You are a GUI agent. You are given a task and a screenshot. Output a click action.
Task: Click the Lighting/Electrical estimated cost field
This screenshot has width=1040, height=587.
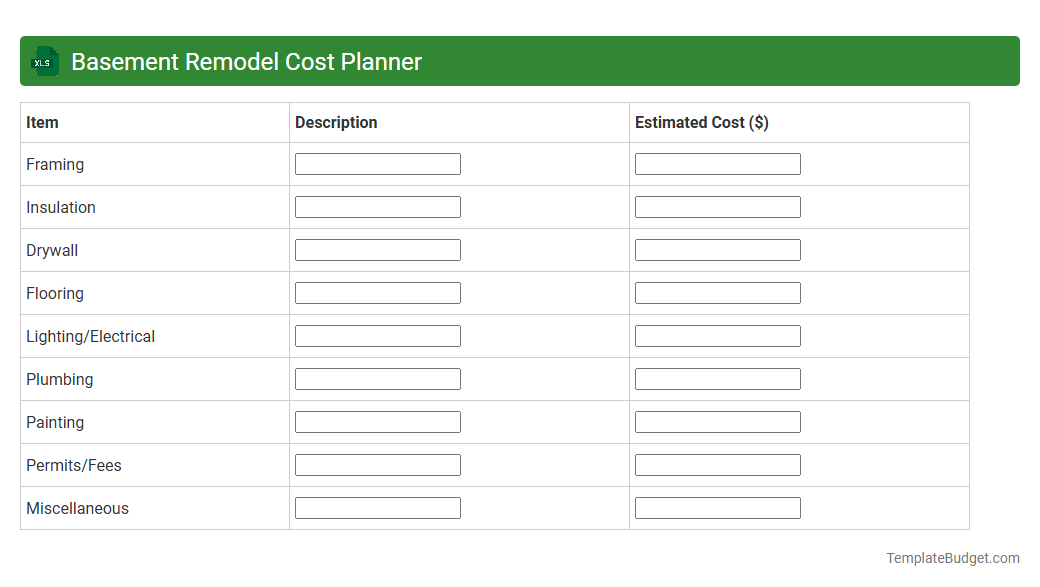point(717,335)
